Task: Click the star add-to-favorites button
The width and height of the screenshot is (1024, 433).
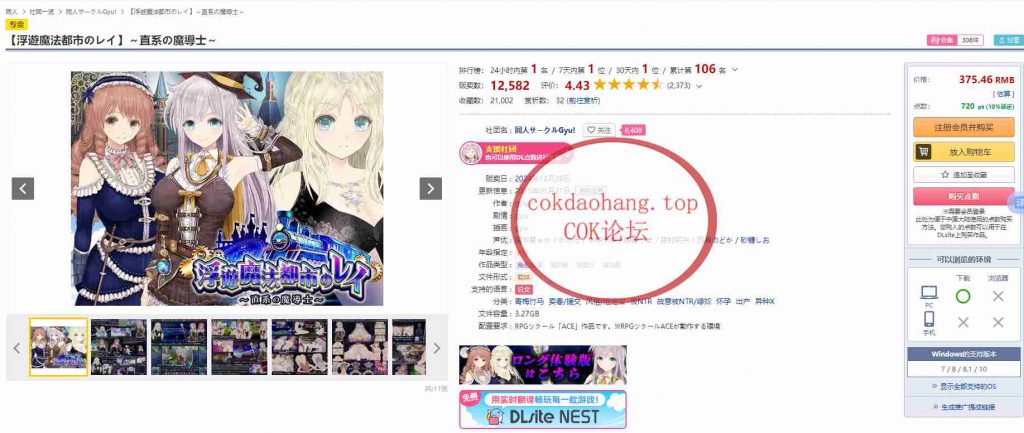Action: [963, 175]
